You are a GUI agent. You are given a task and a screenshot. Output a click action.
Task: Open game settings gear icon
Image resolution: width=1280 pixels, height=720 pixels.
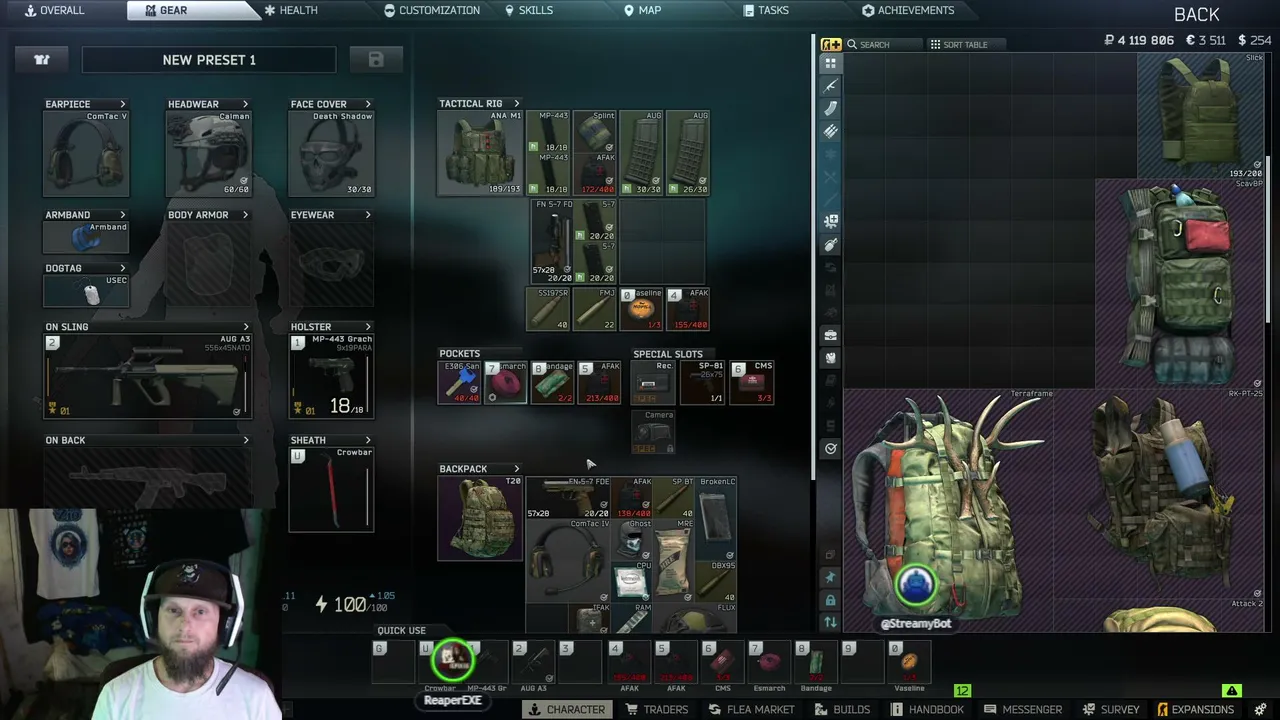tap(1260, 710)
